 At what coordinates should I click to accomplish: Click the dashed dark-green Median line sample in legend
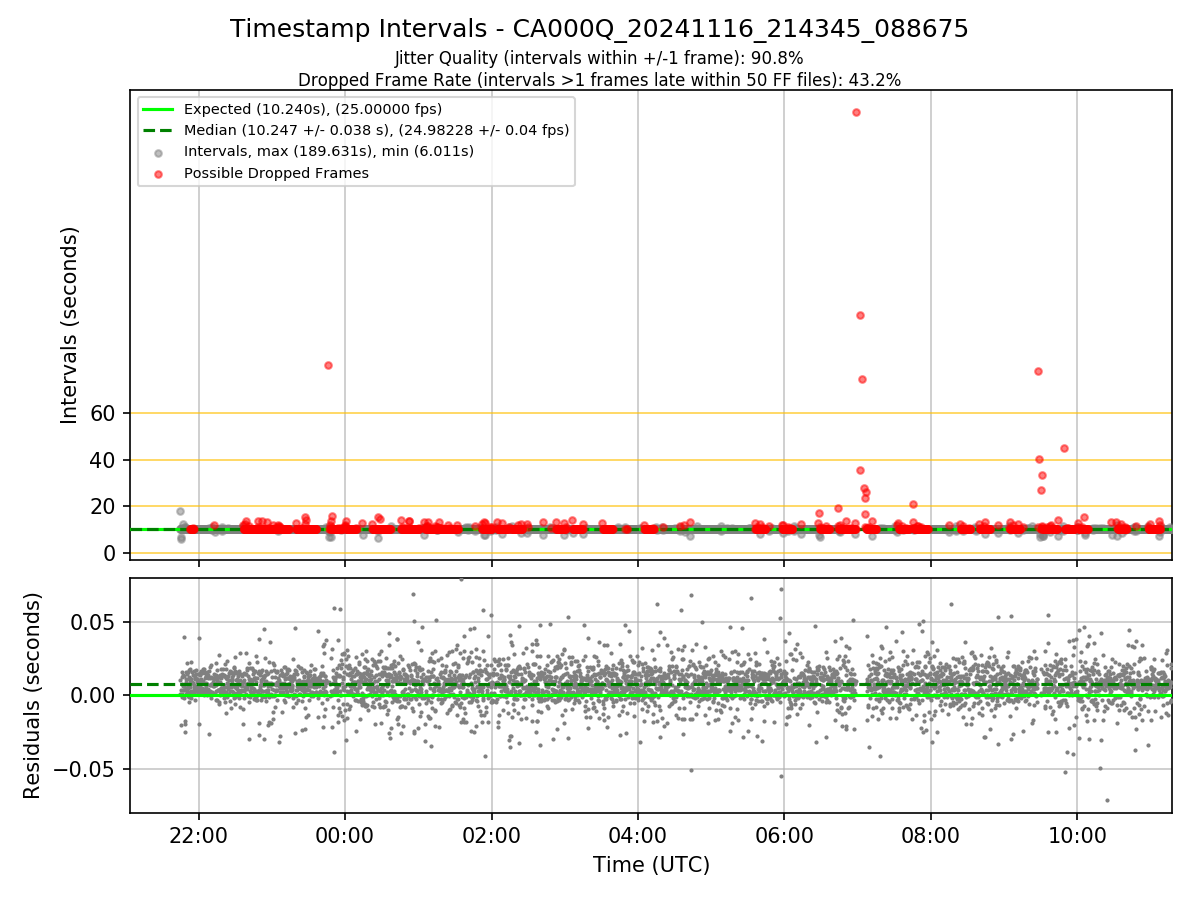pyautogui.click(x=159, y=130)
